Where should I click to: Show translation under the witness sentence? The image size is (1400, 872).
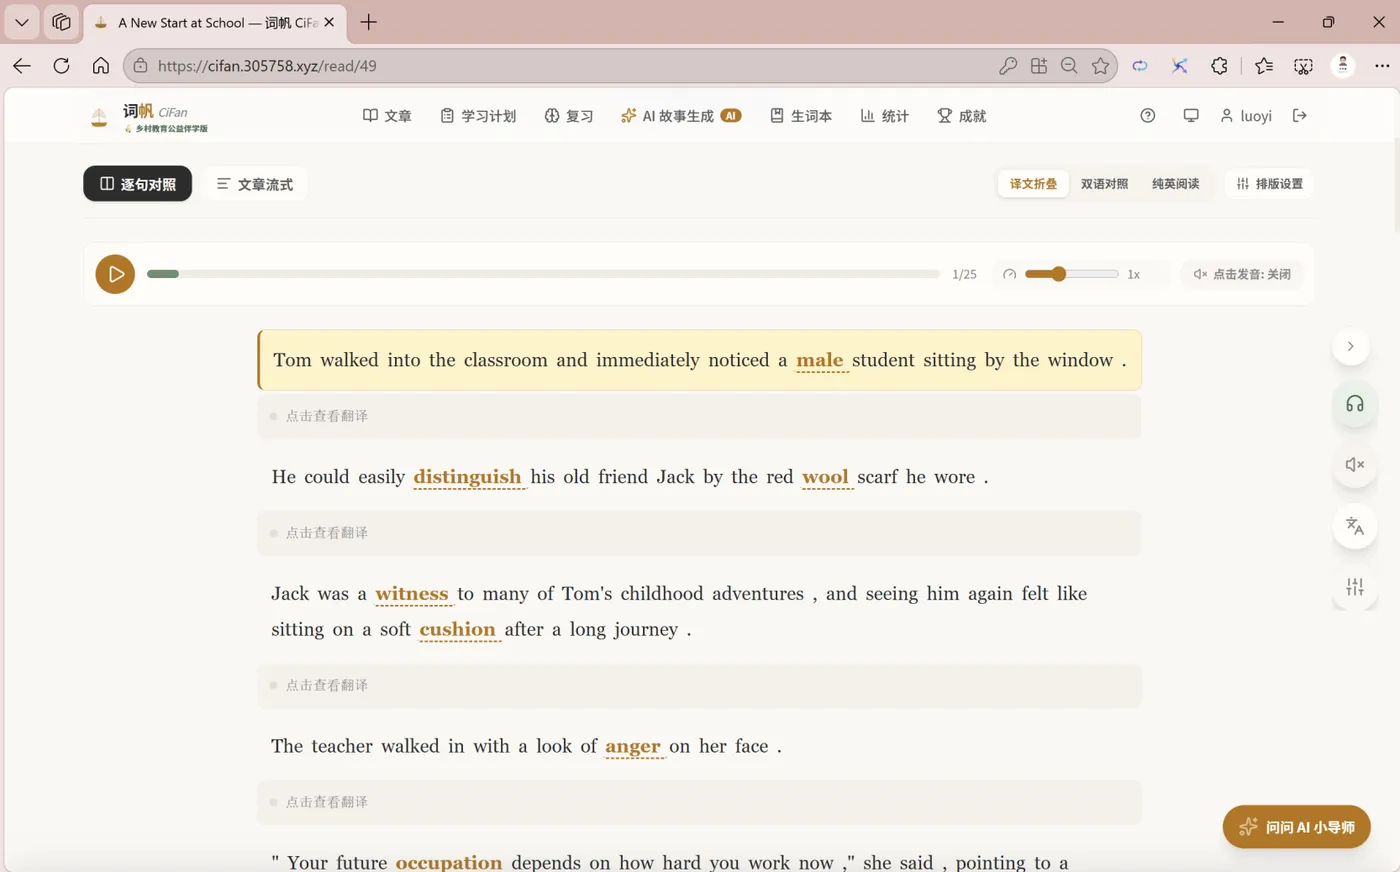click(x=699, y=686)
